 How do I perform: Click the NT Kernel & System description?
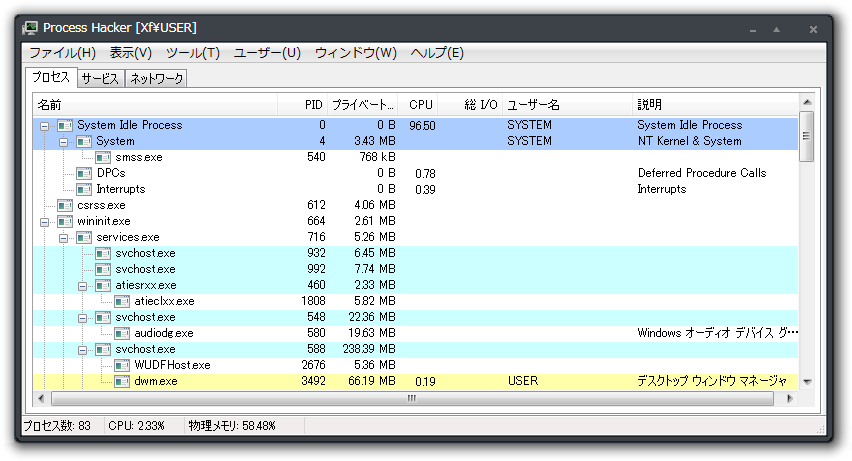pyautogui.click(x=690, y=141)
